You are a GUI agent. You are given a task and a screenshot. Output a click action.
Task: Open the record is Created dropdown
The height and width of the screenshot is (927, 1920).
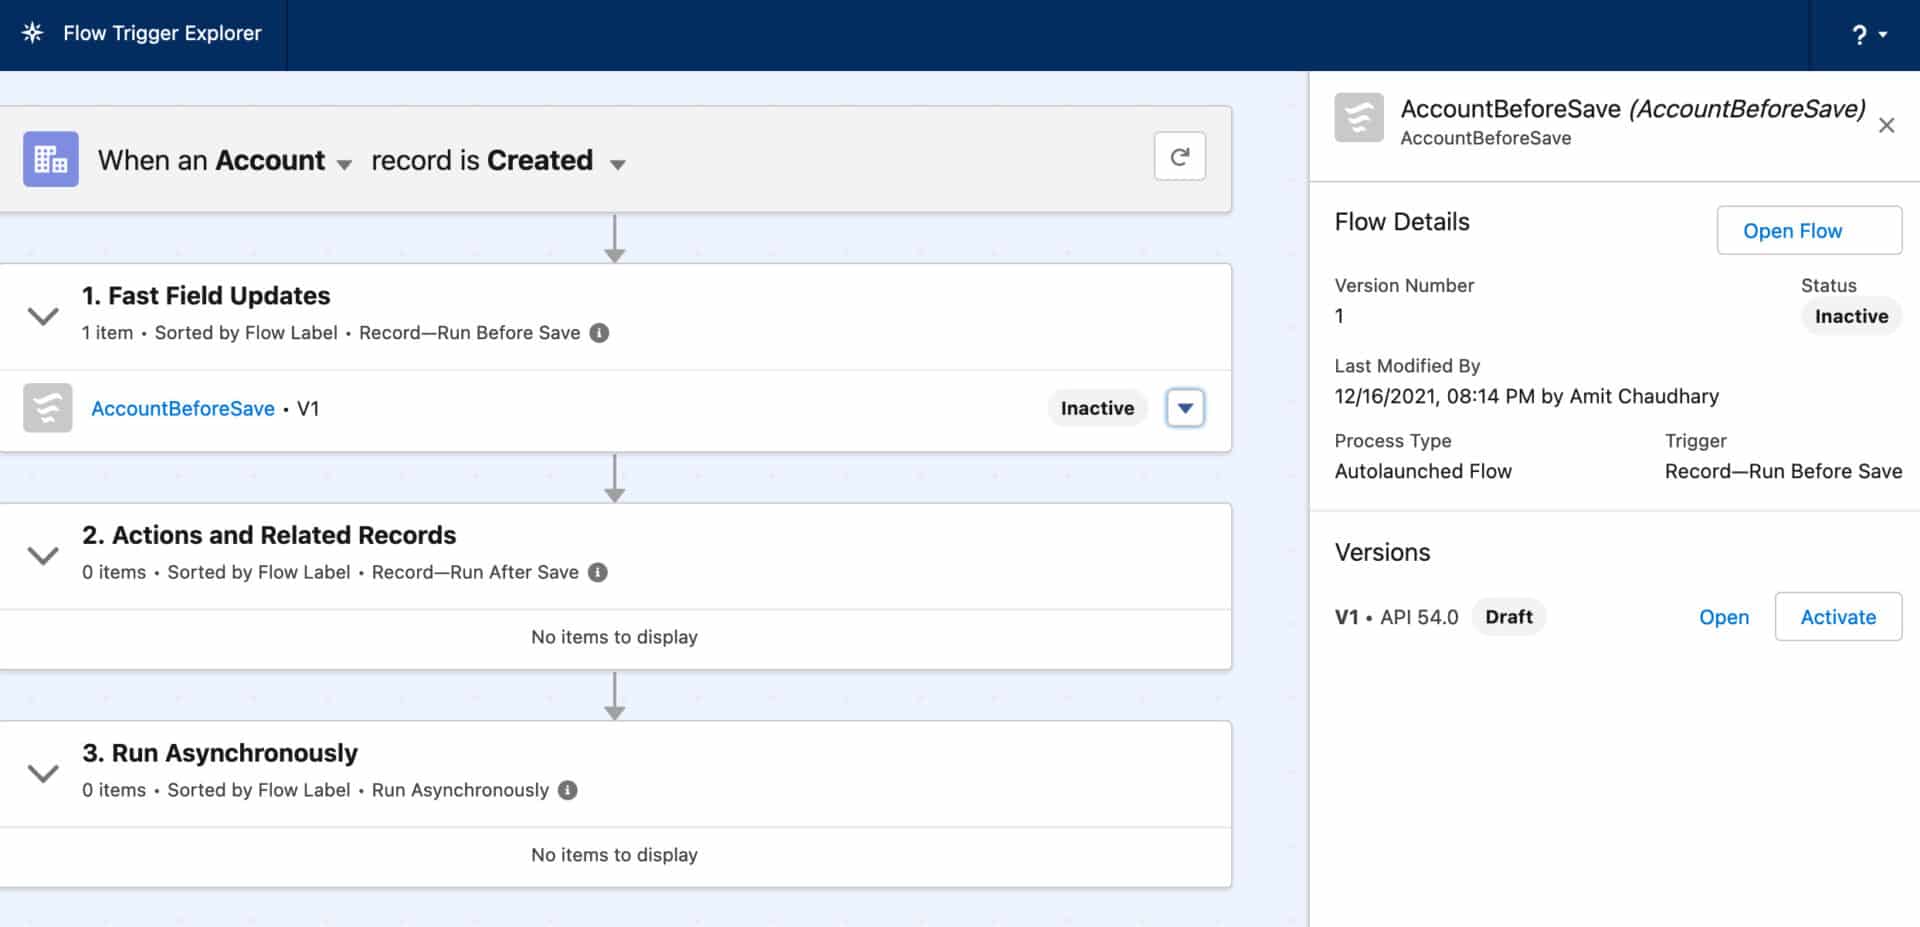coord(617,164)
